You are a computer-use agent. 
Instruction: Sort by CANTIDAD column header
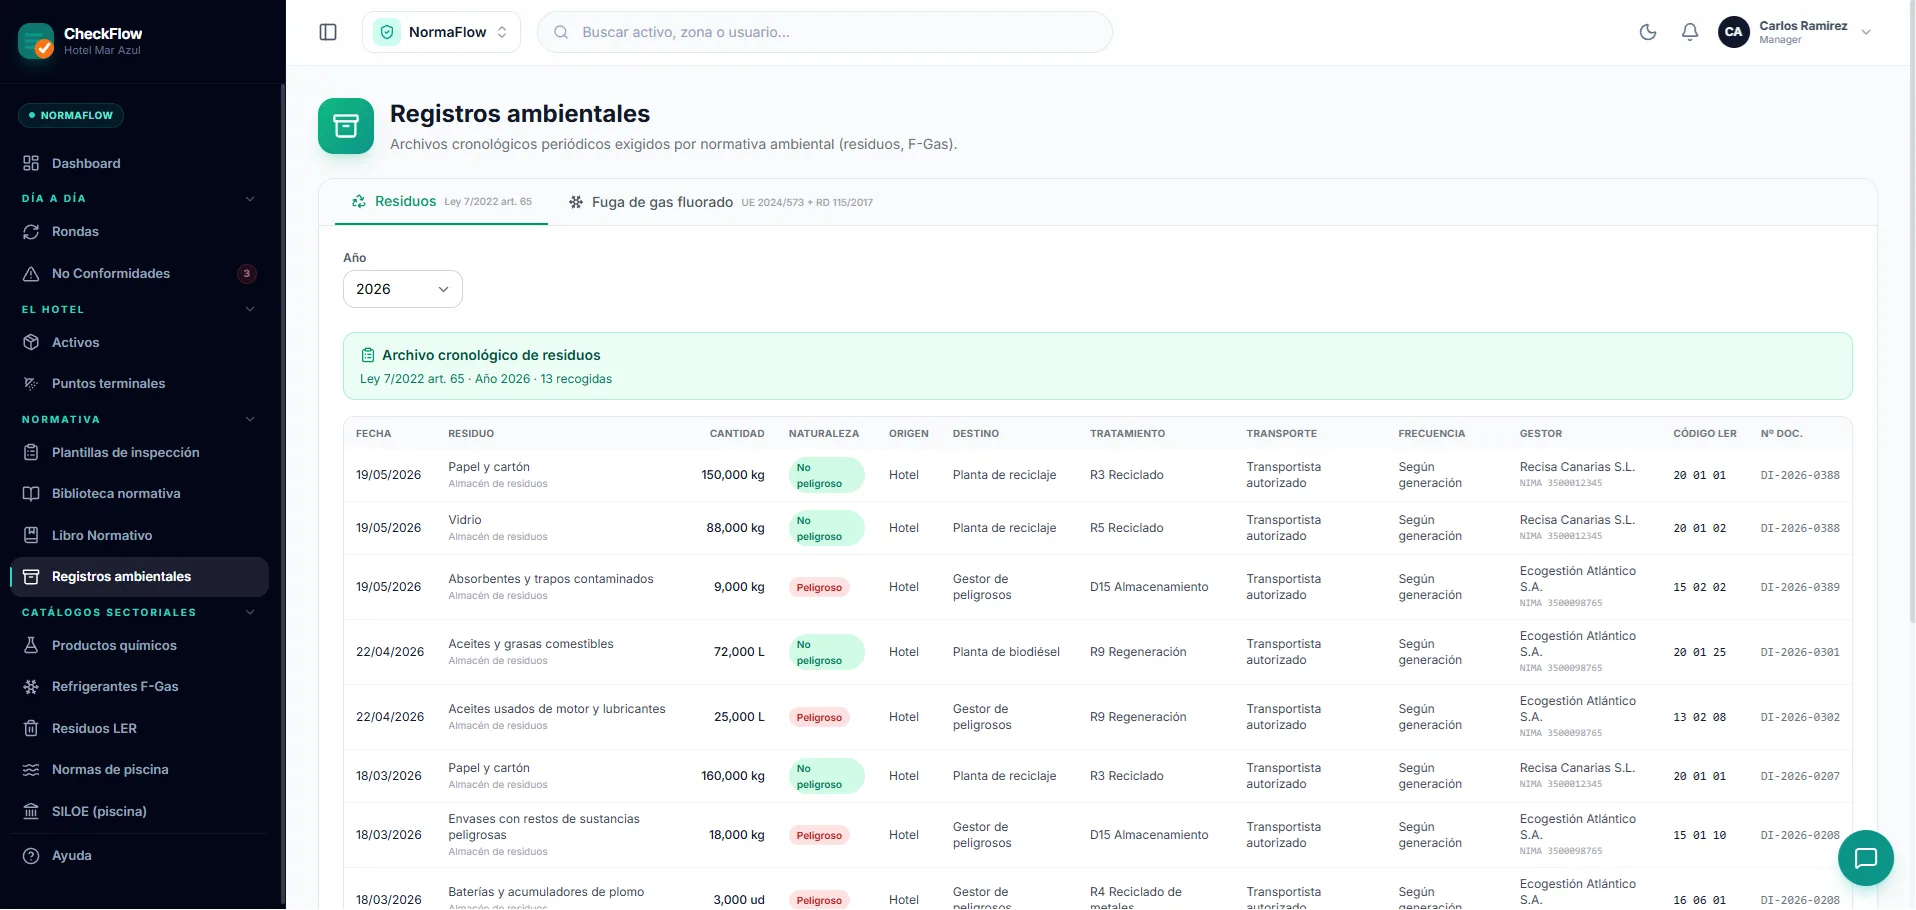click(737, 433)
